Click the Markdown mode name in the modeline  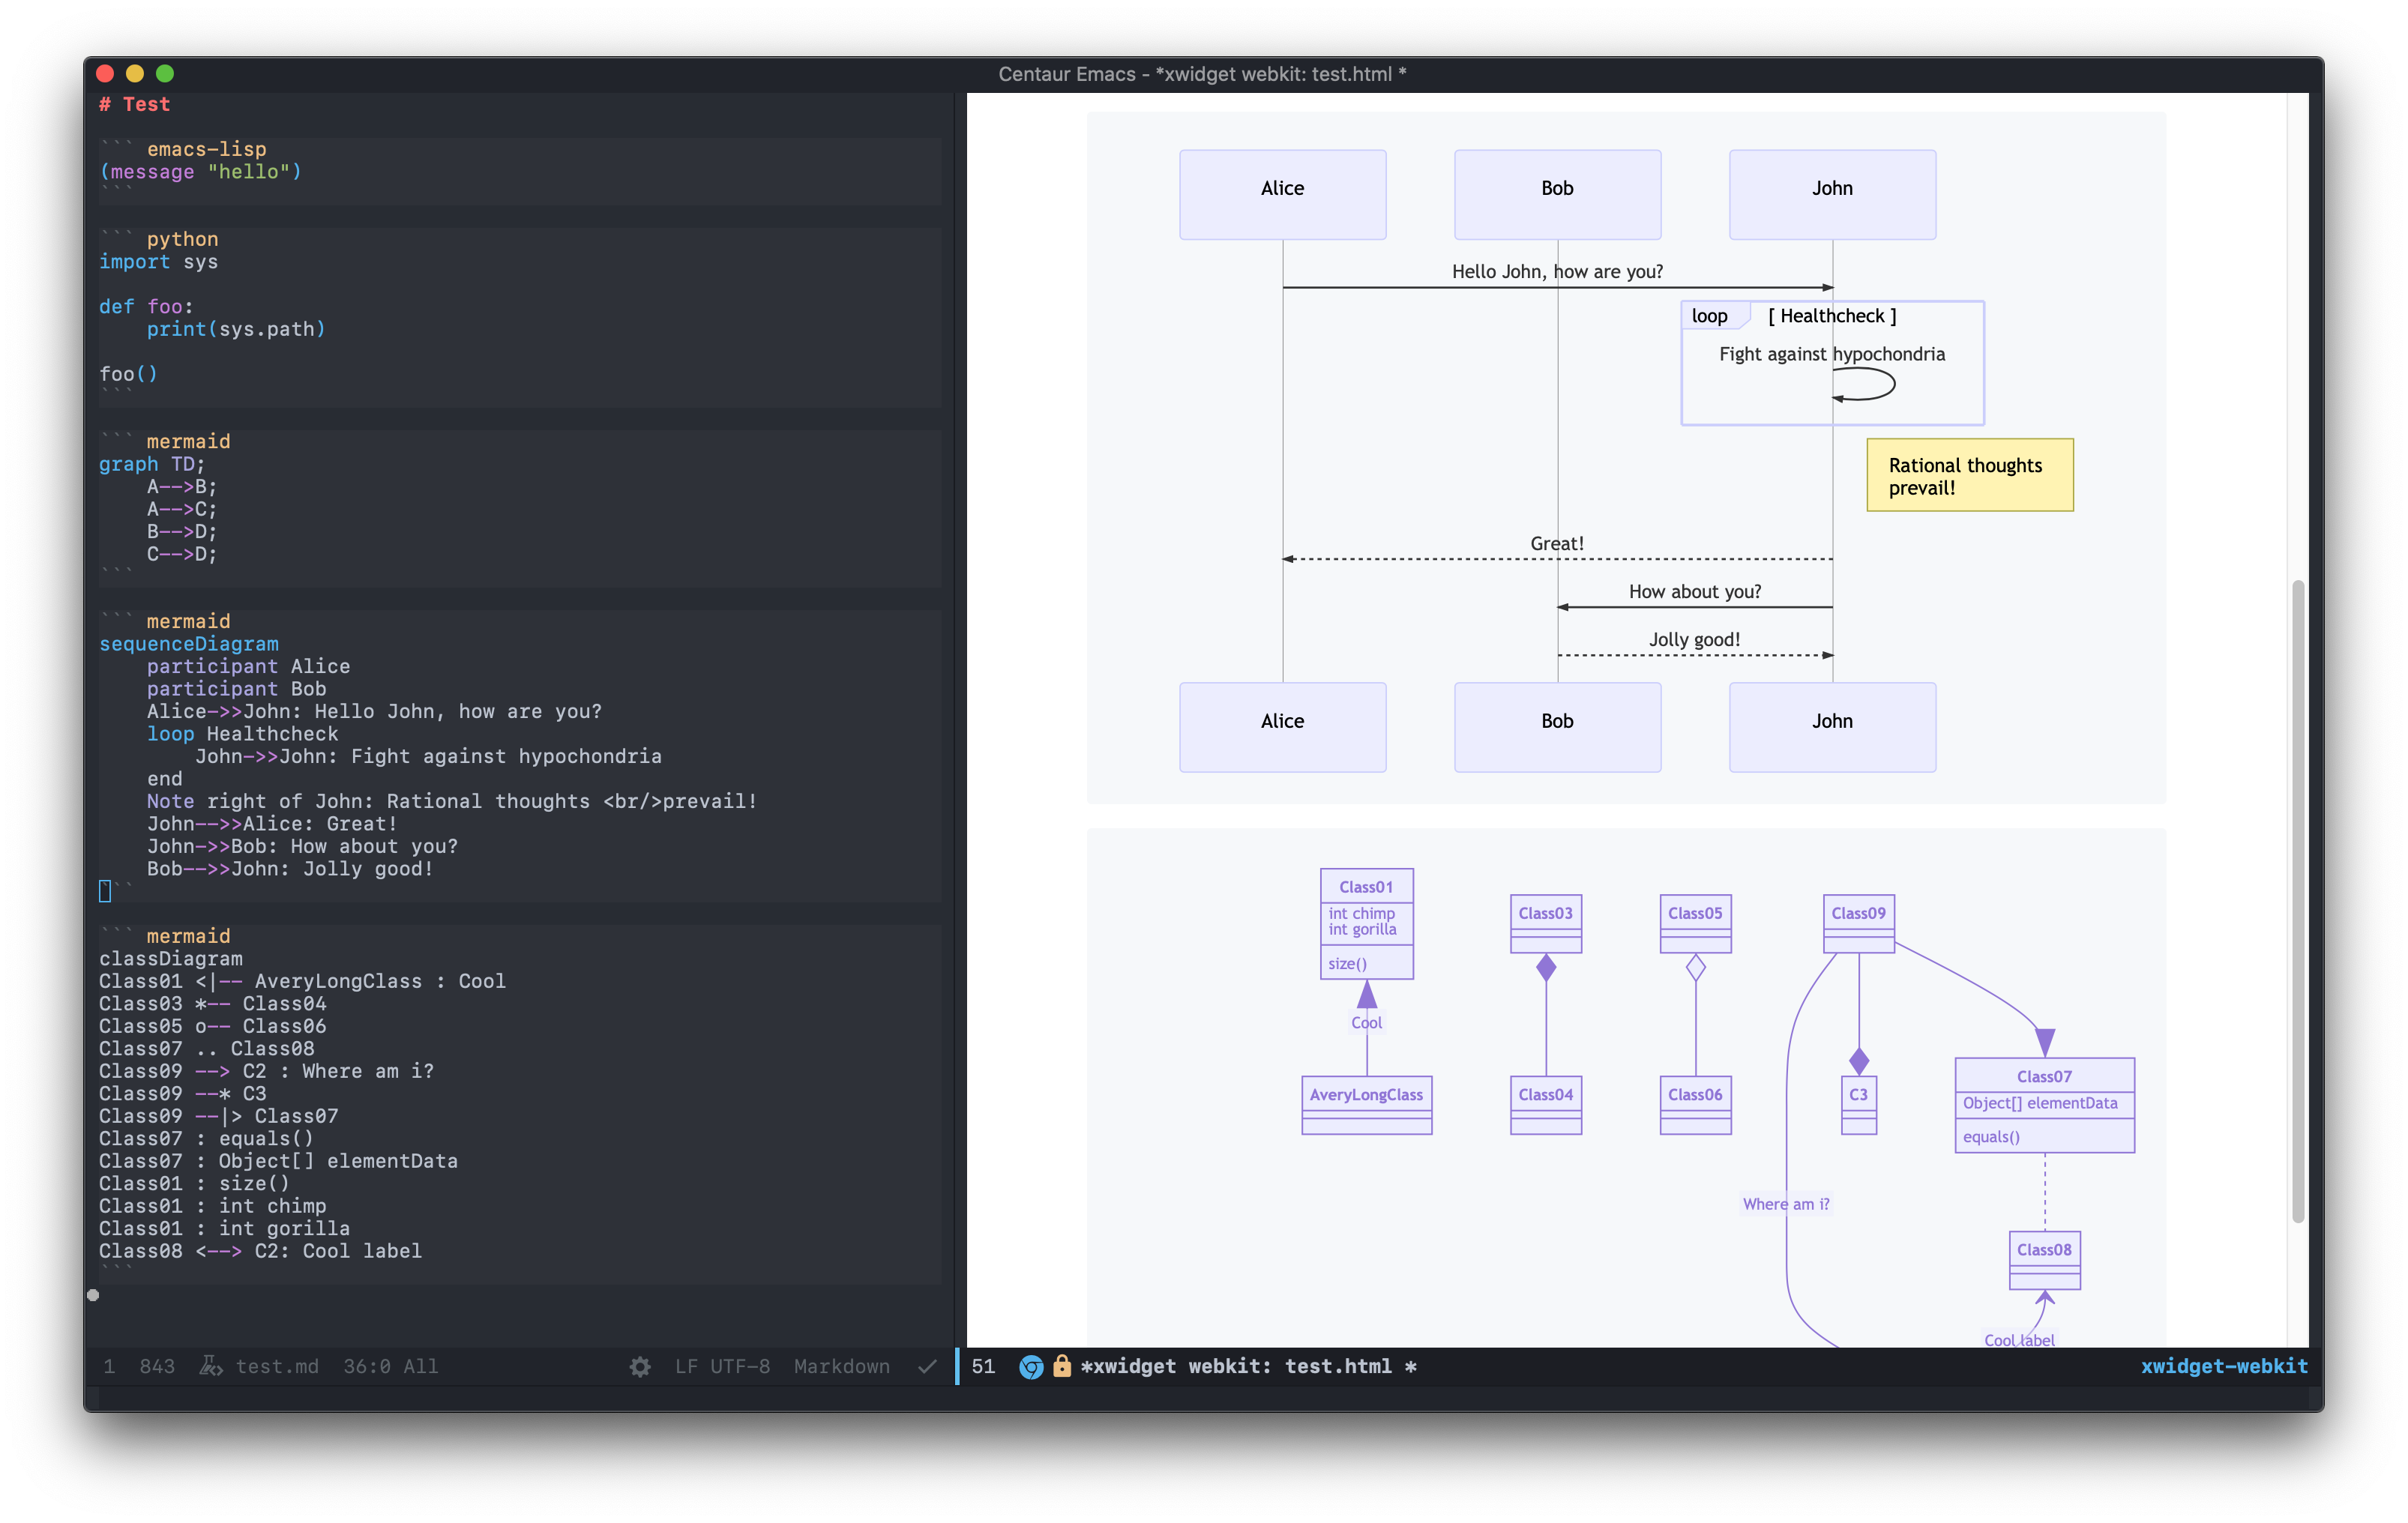pyautogui.click(x=841, y=1366)
